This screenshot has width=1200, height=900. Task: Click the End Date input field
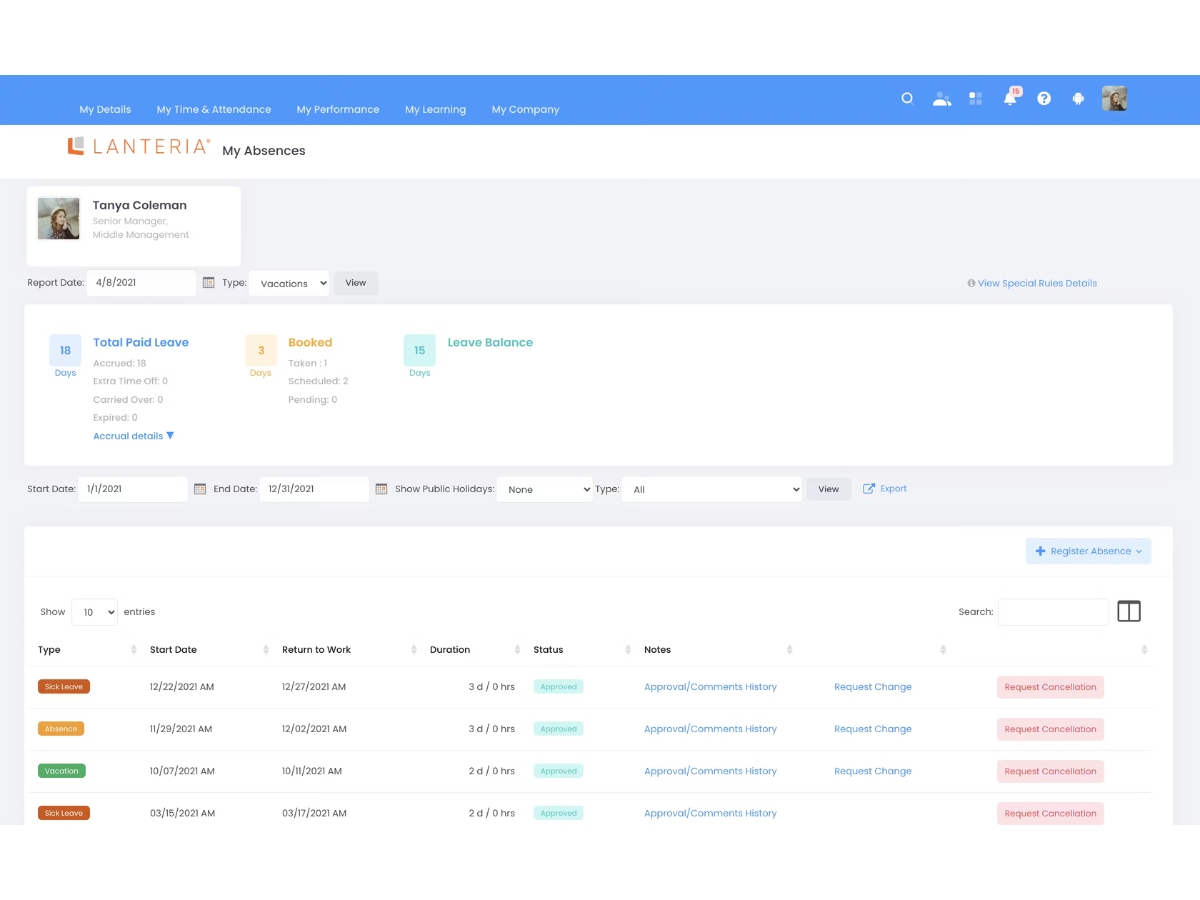coord(314,489)
